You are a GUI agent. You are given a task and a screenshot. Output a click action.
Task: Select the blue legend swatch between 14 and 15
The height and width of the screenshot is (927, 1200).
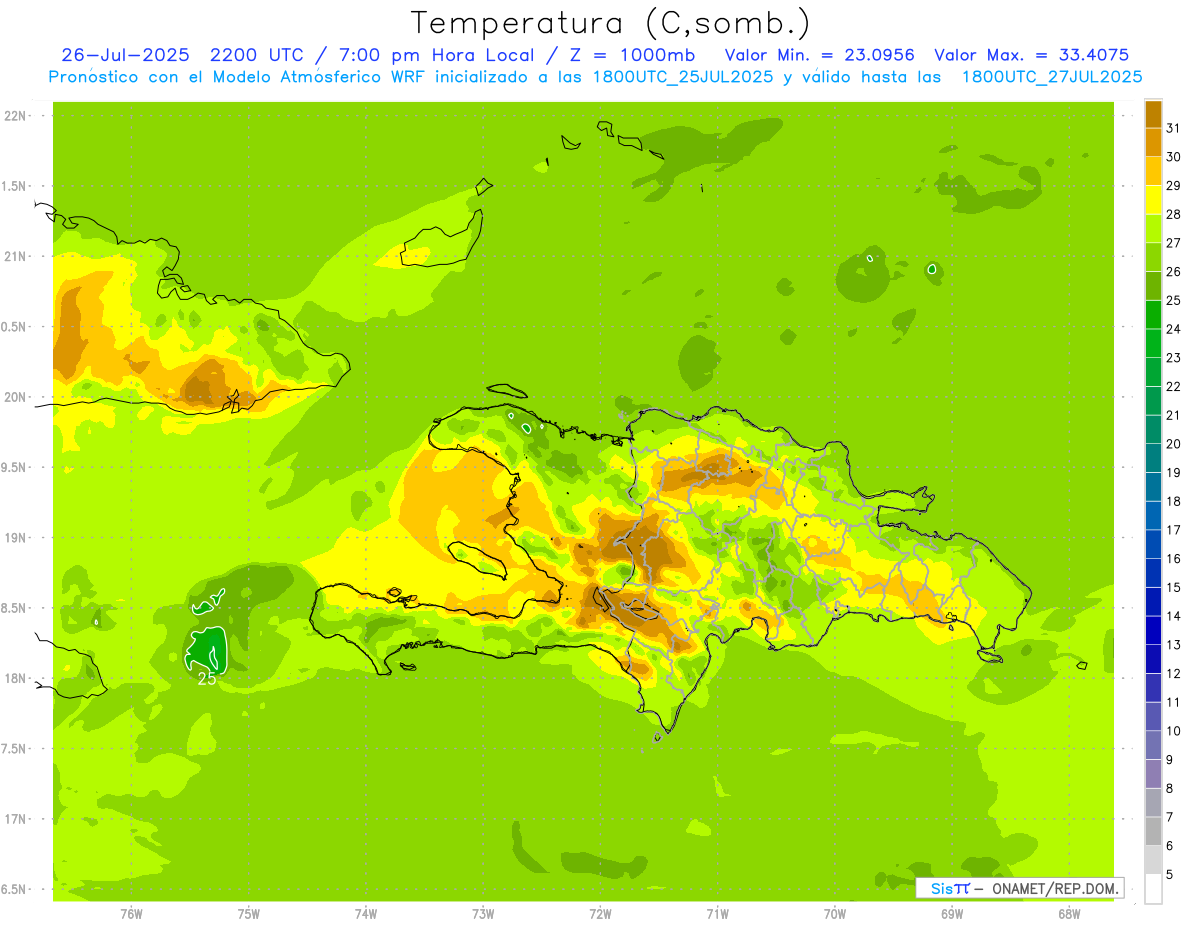1153,602
